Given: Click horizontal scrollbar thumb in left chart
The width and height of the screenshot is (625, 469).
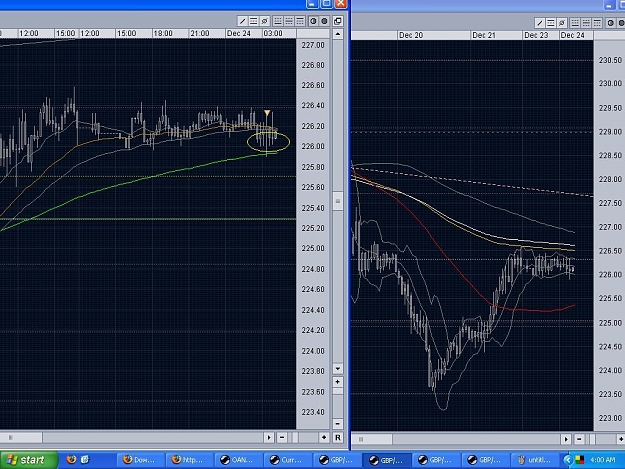Looking at the screenshot, I should tap(21, 438).
